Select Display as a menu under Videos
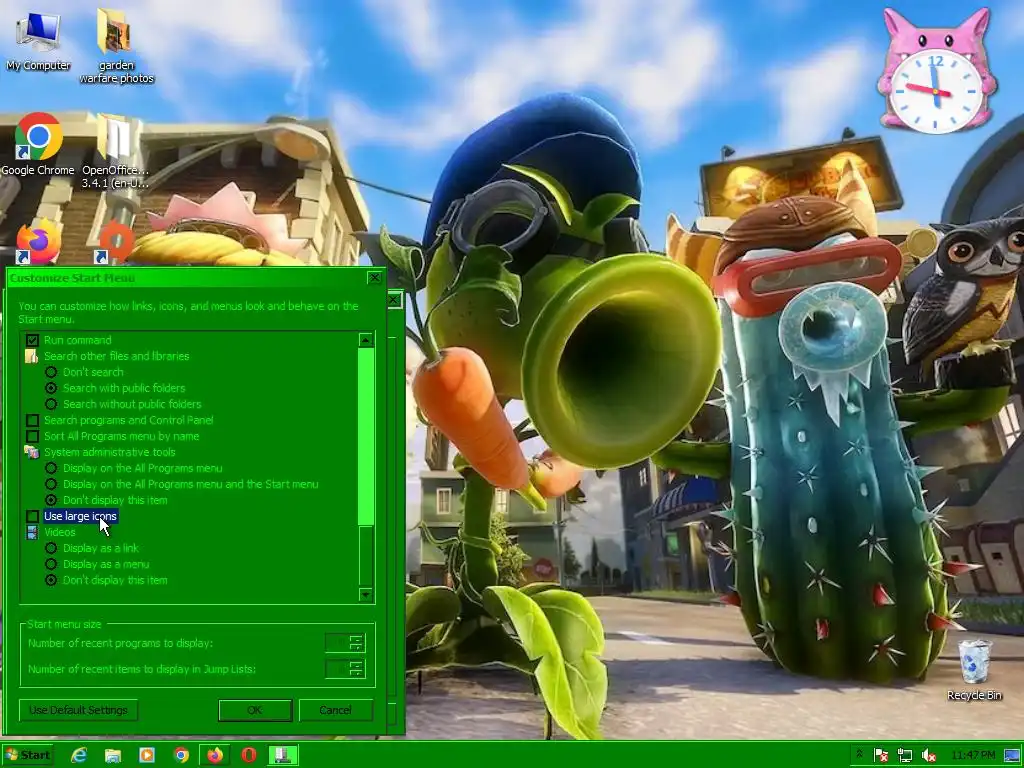The image size is (1024, 768). click(x=51, y=564)
